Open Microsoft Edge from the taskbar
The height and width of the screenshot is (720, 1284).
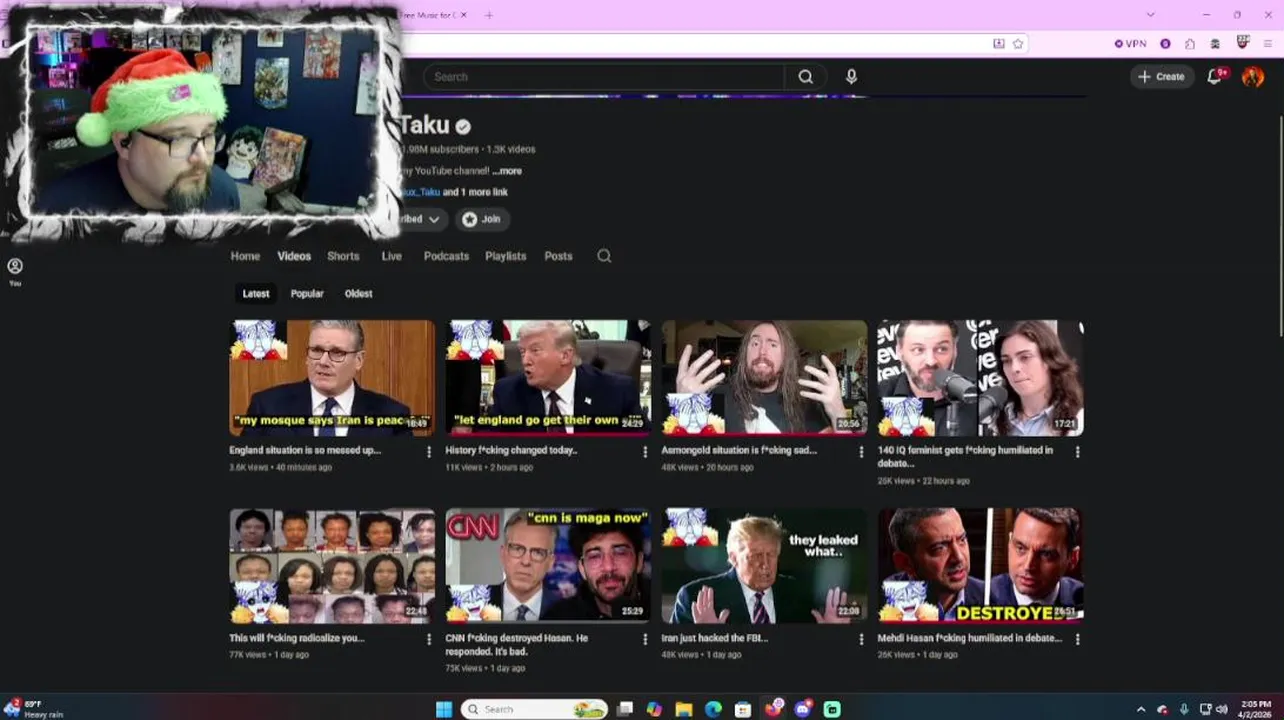click(713, 709)
